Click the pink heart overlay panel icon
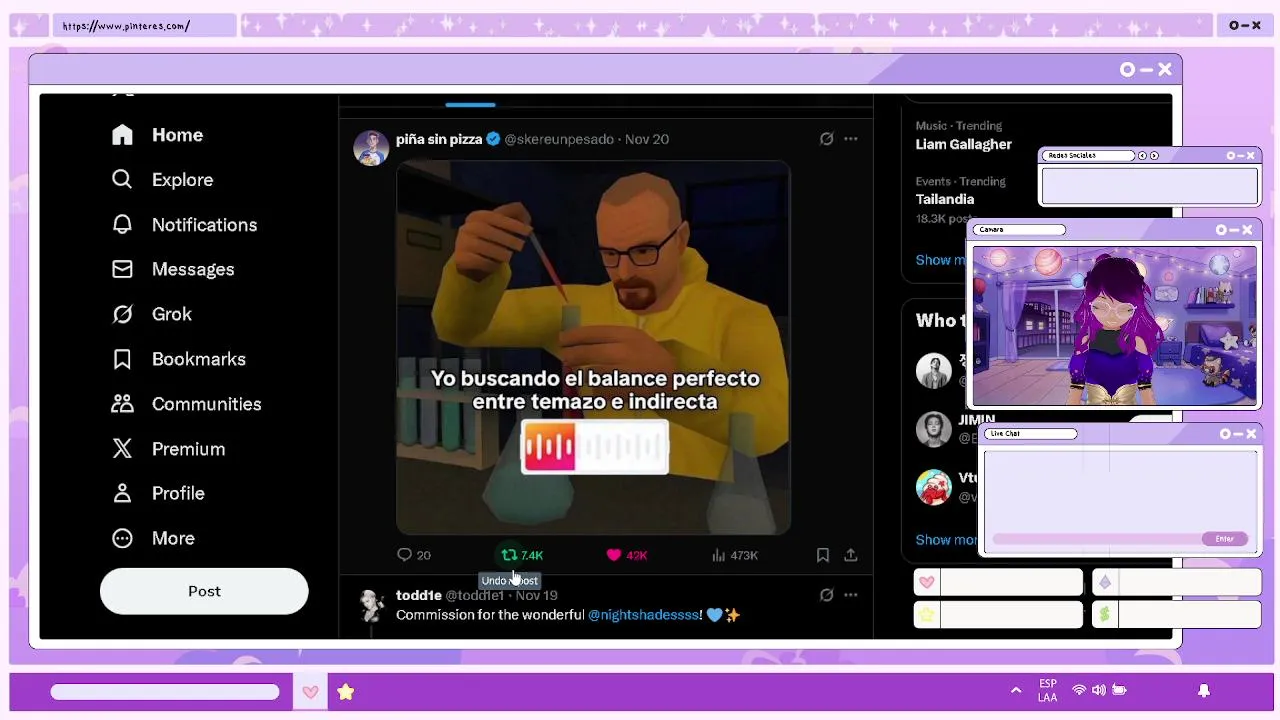This screenshot has height=720, width=1280. [x=927, y=582]
